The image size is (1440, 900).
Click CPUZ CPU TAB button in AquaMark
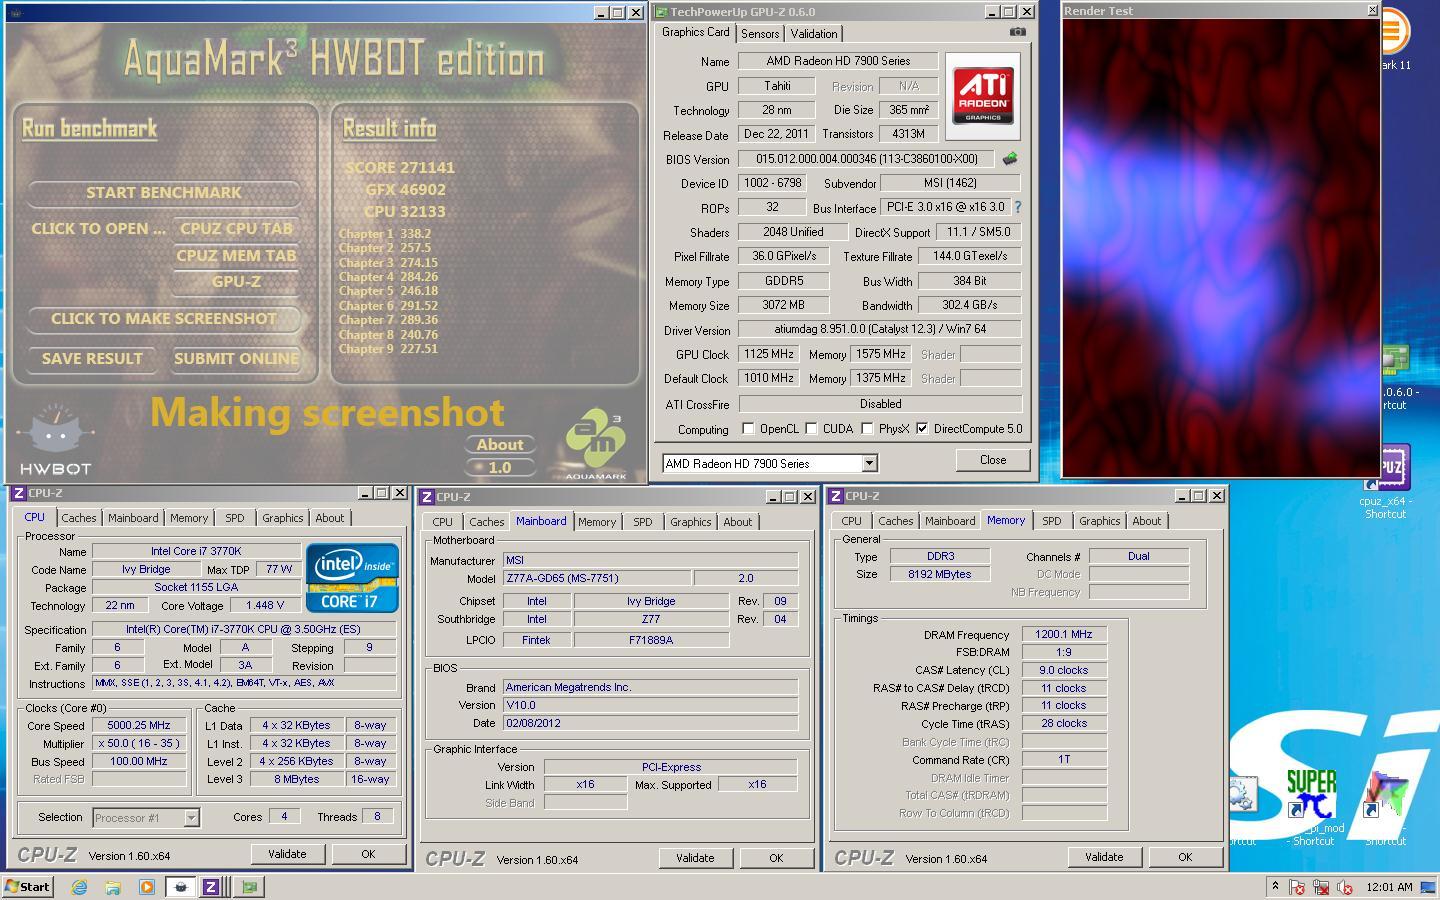(x=237, y=228)
